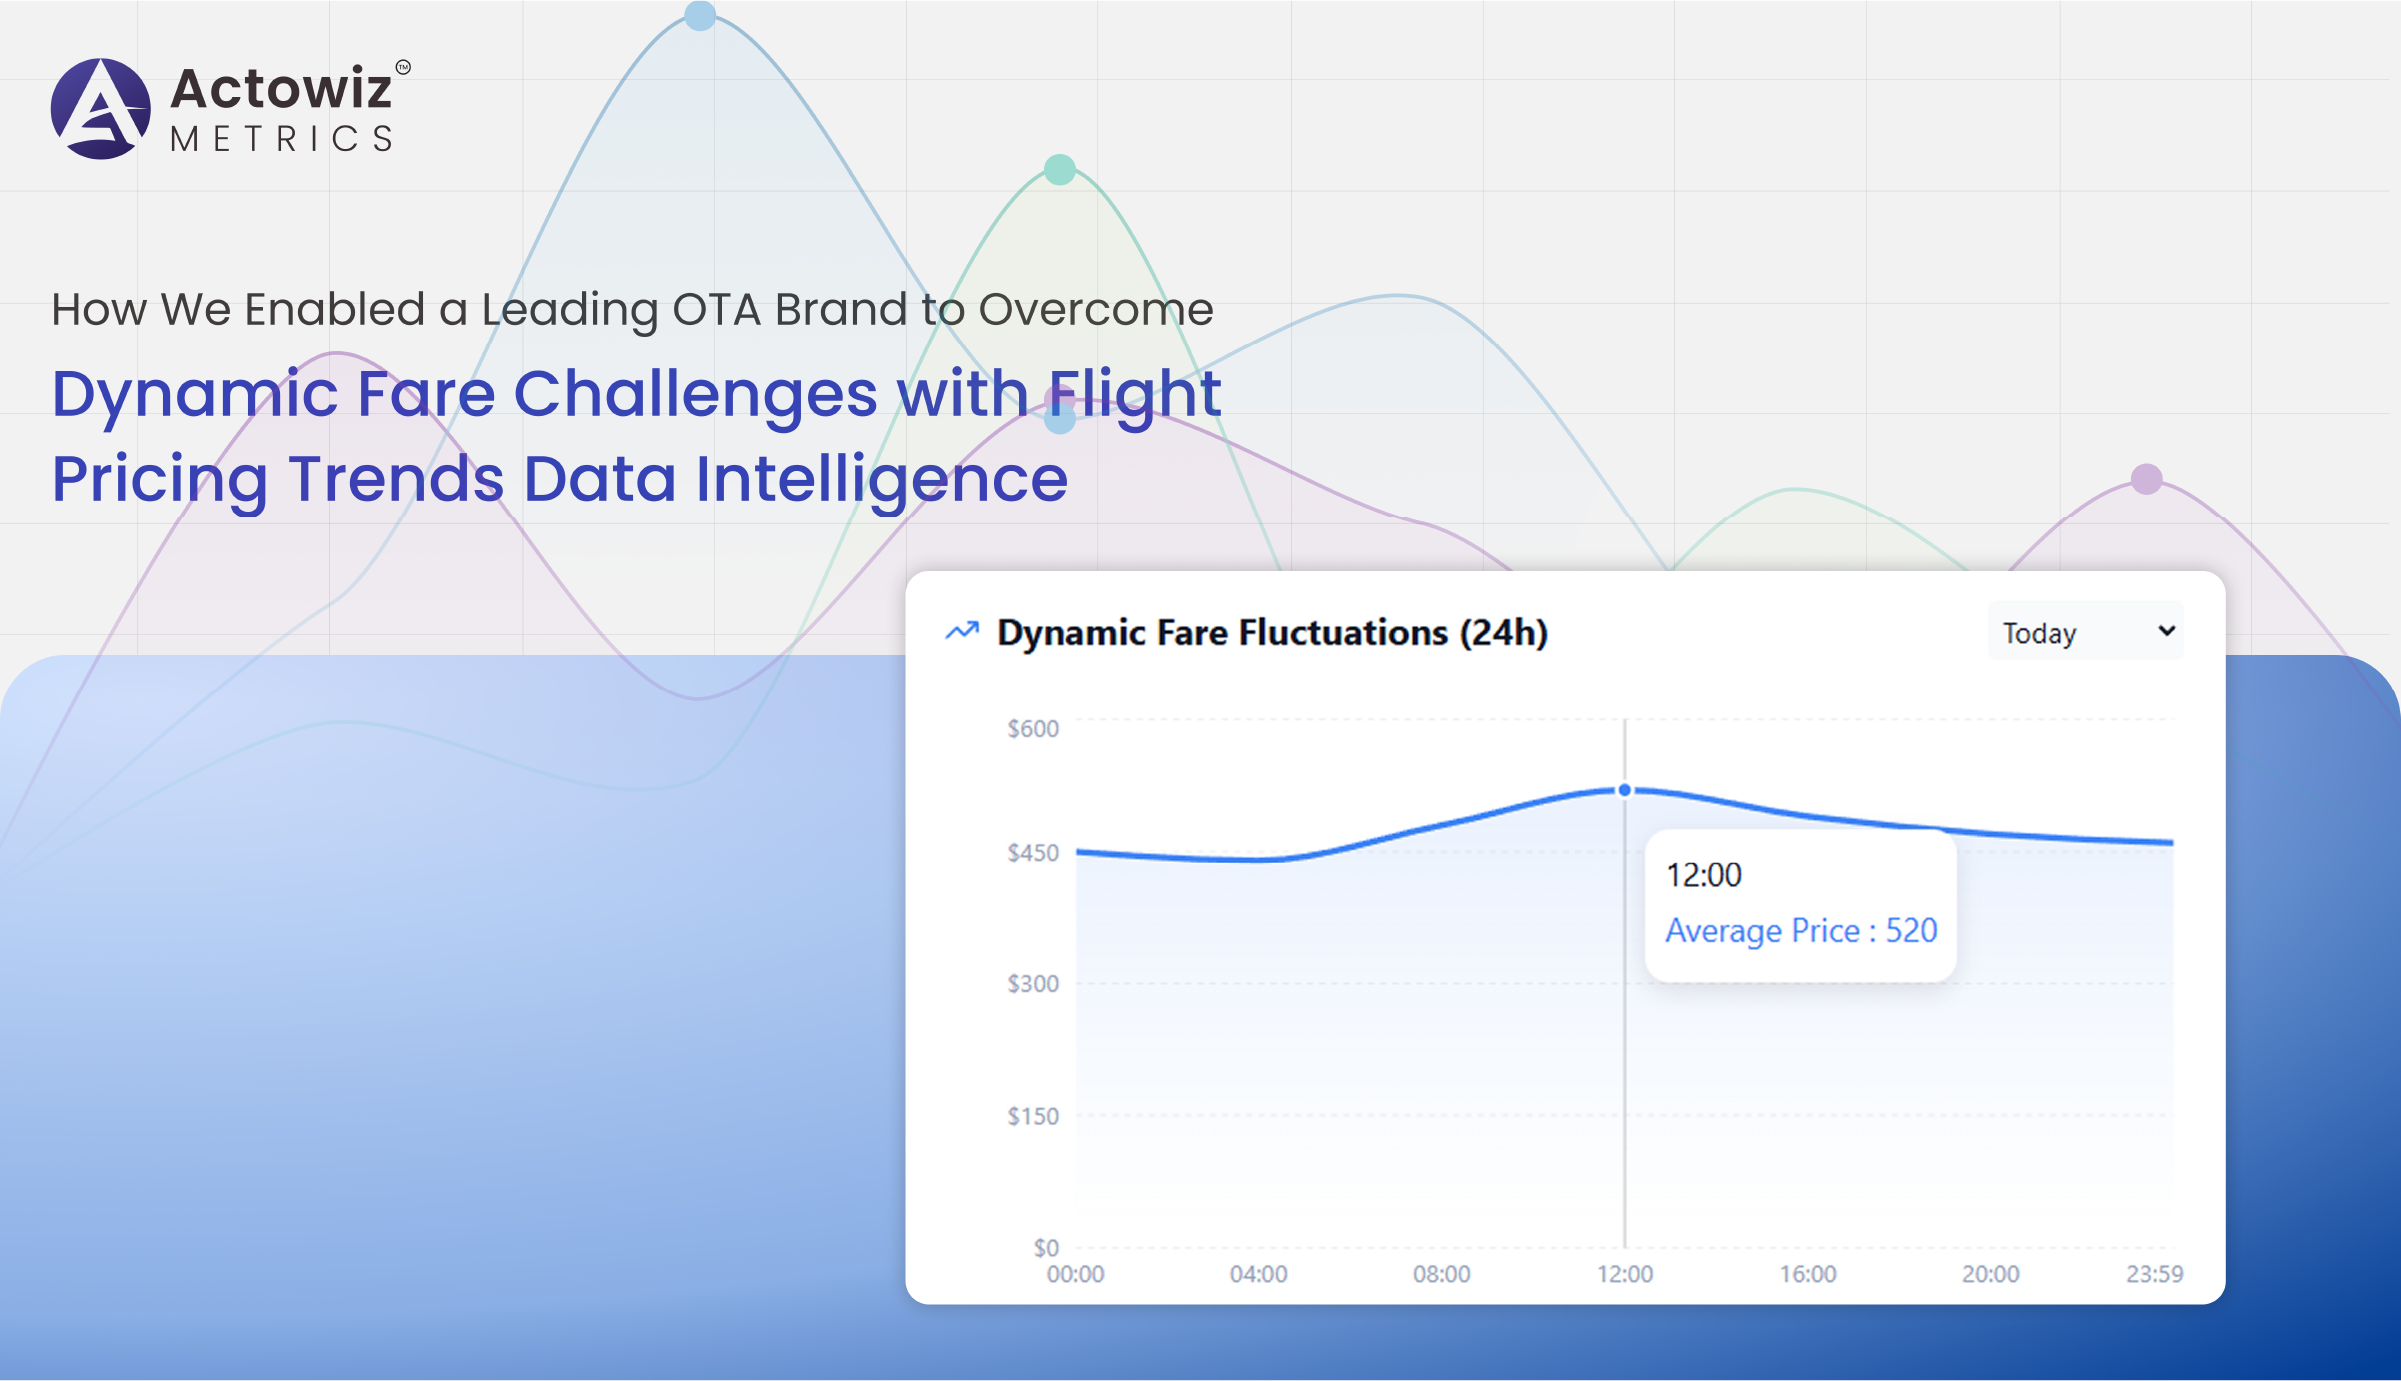The width and height of the screenshot is (2401, 1381).
Task: Click the 04:00 x-axis label
Action: click(1258, 1274)
